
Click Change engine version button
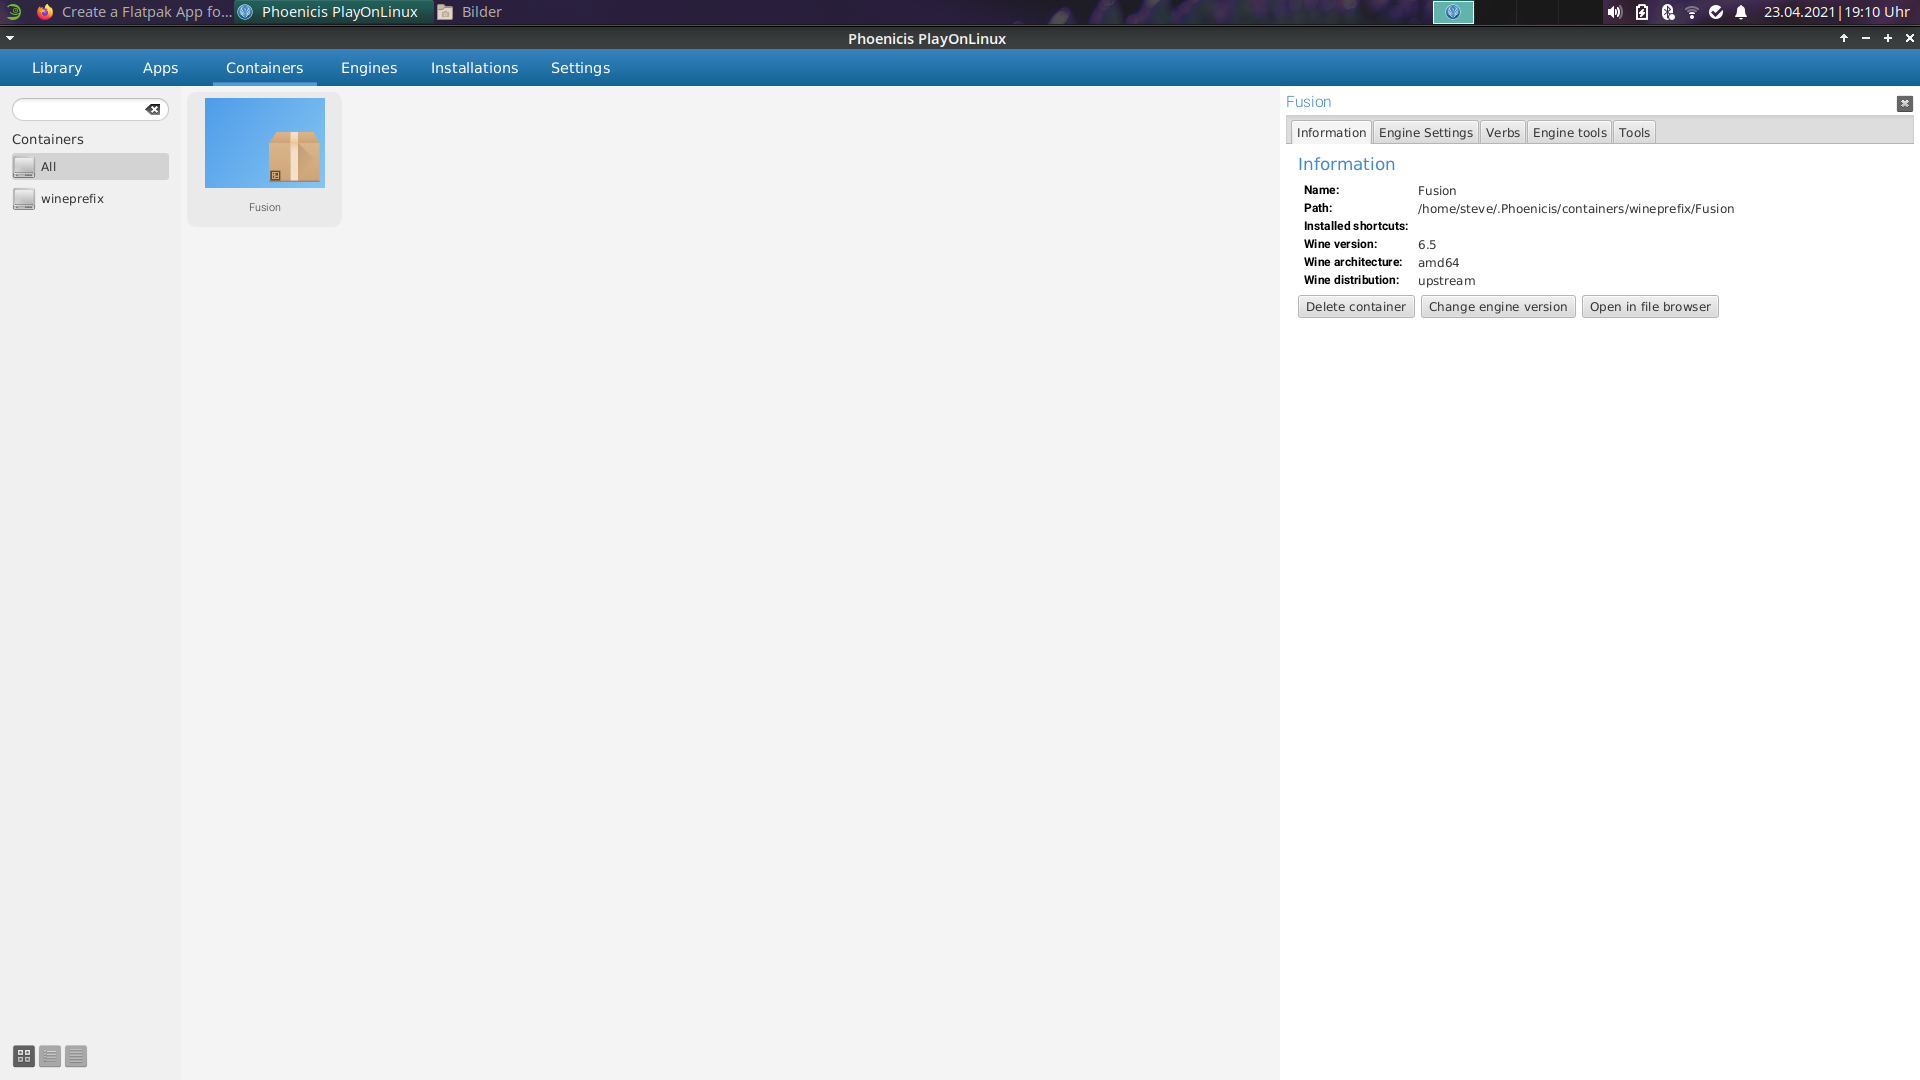1497,307
